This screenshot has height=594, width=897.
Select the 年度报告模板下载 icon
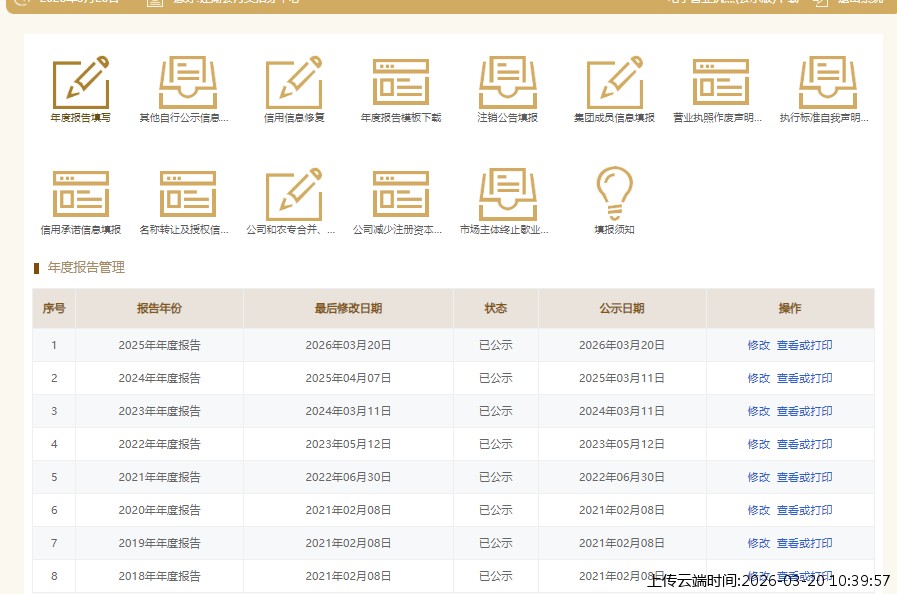click(401, 84)
